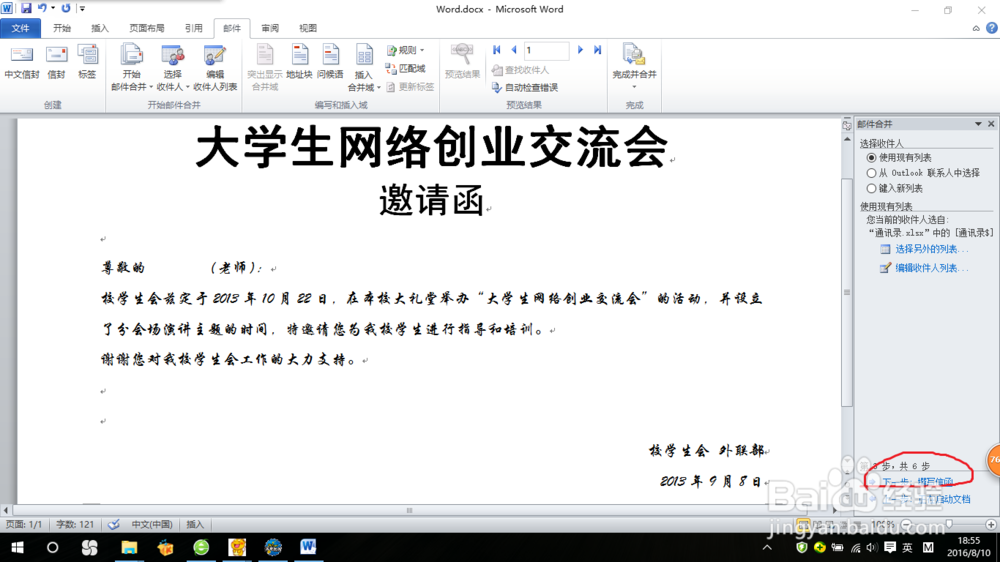
Task: Go to last record arrow
Action: coord(598,50)
